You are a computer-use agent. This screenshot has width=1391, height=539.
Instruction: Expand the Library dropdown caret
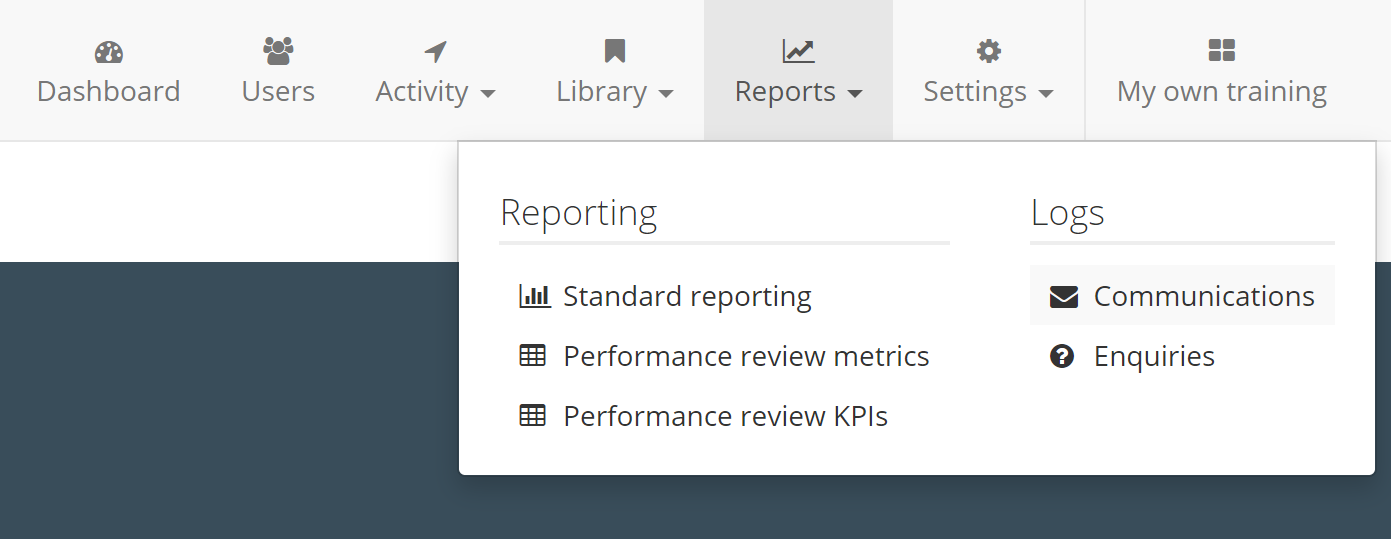point(666,94)
